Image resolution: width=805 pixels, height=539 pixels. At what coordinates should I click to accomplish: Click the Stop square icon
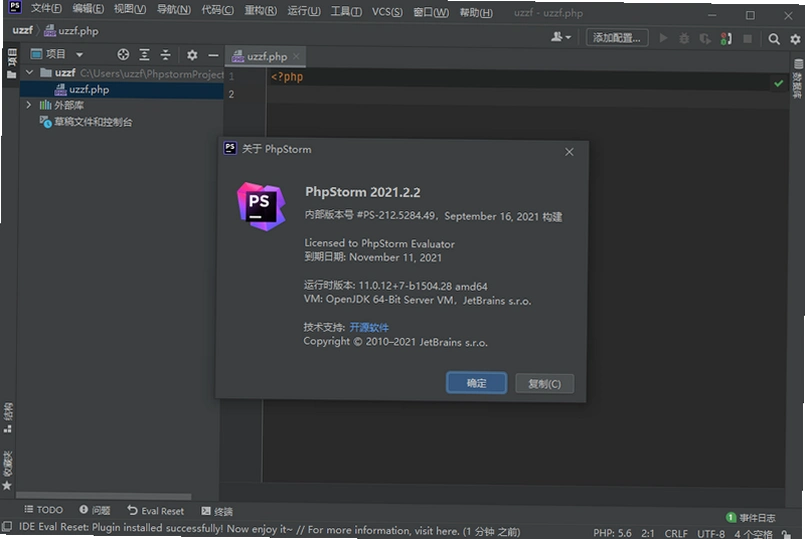point(748,38)
